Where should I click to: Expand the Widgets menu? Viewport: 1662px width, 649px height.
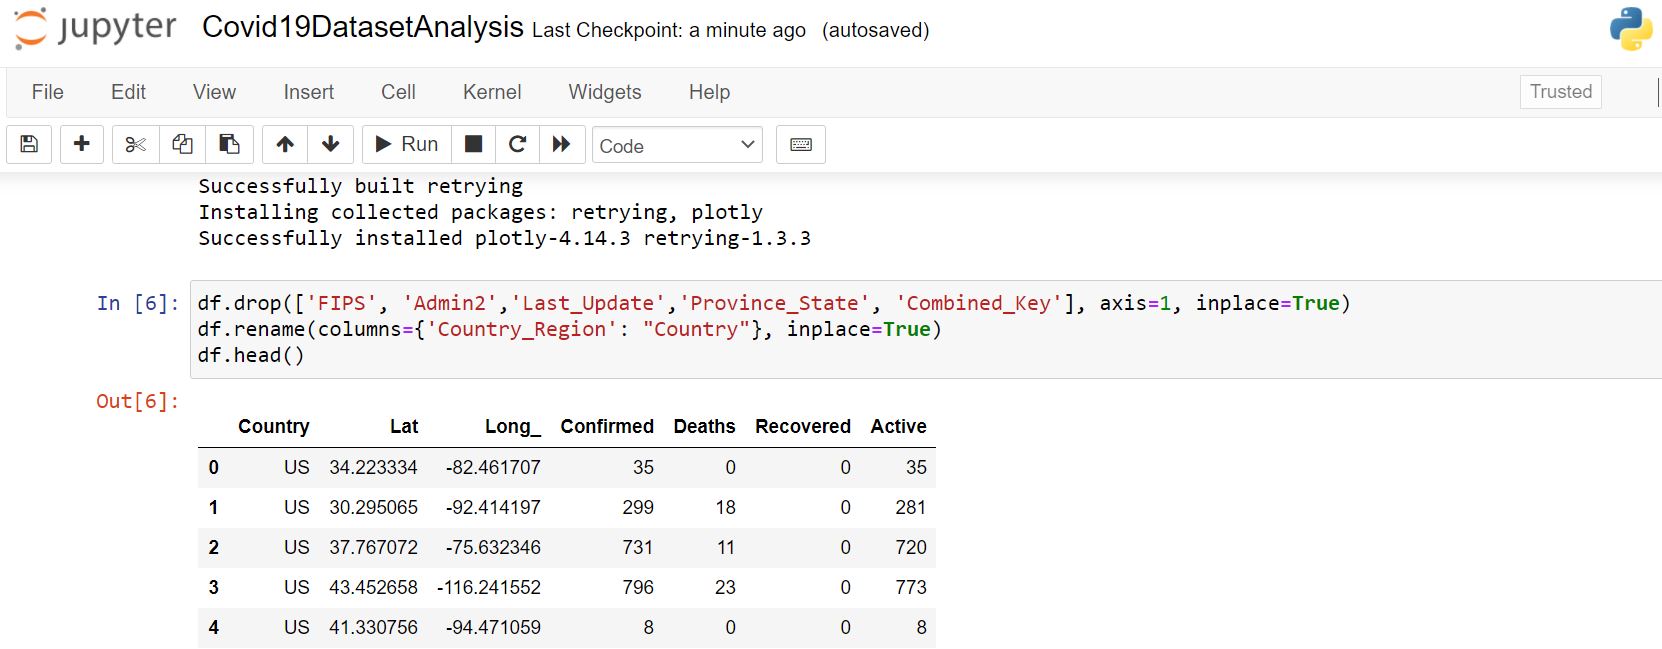tap(605, 92)
